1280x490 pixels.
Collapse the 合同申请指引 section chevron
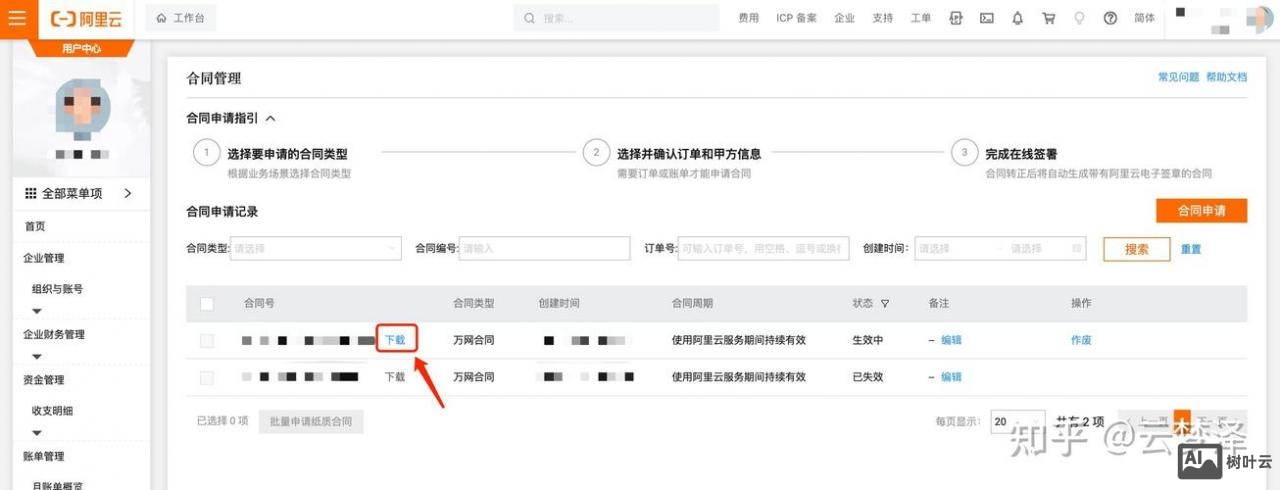pyautogui.click(x=270, y=118)
